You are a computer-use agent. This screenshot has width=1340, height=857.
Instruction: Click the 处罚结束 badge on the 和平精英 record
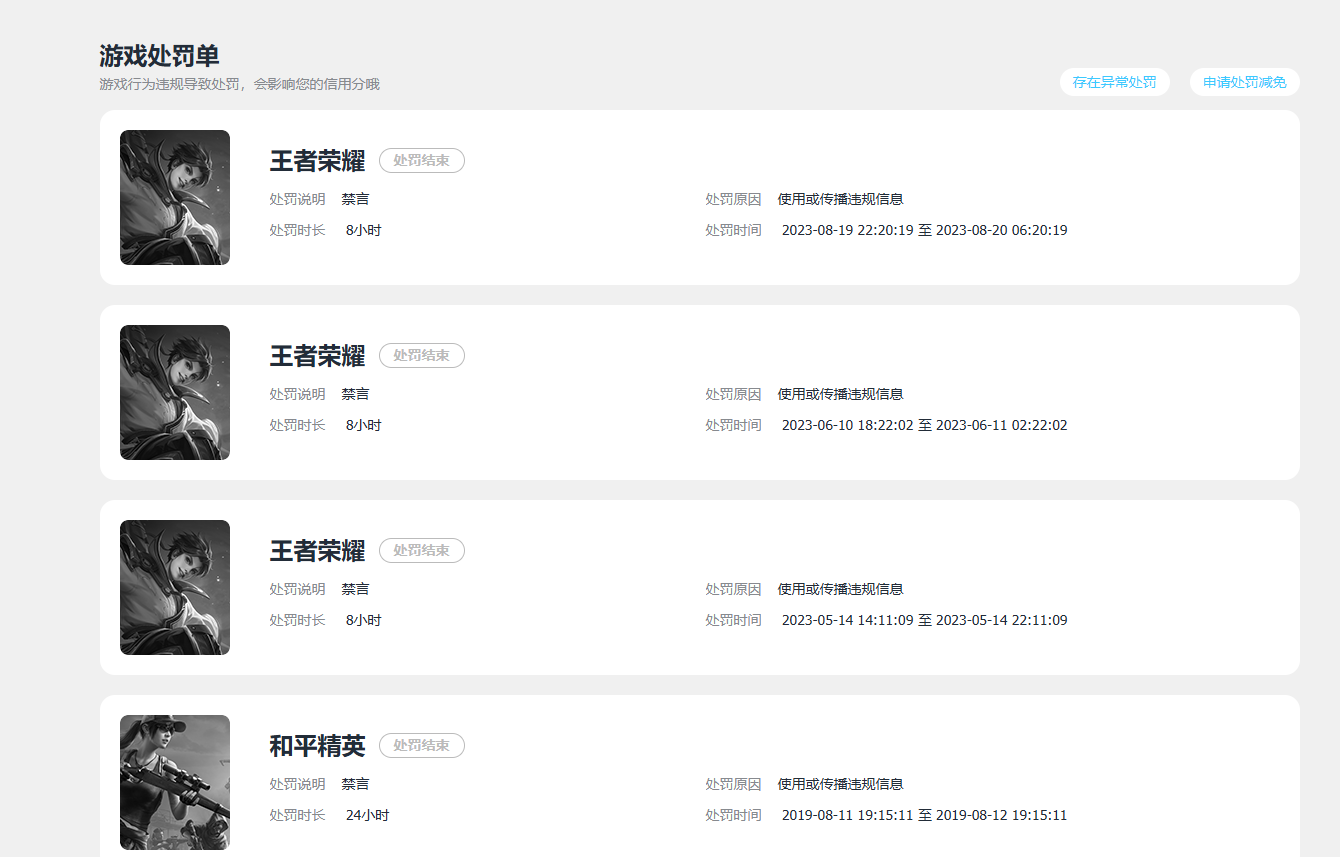click(421, 745)
